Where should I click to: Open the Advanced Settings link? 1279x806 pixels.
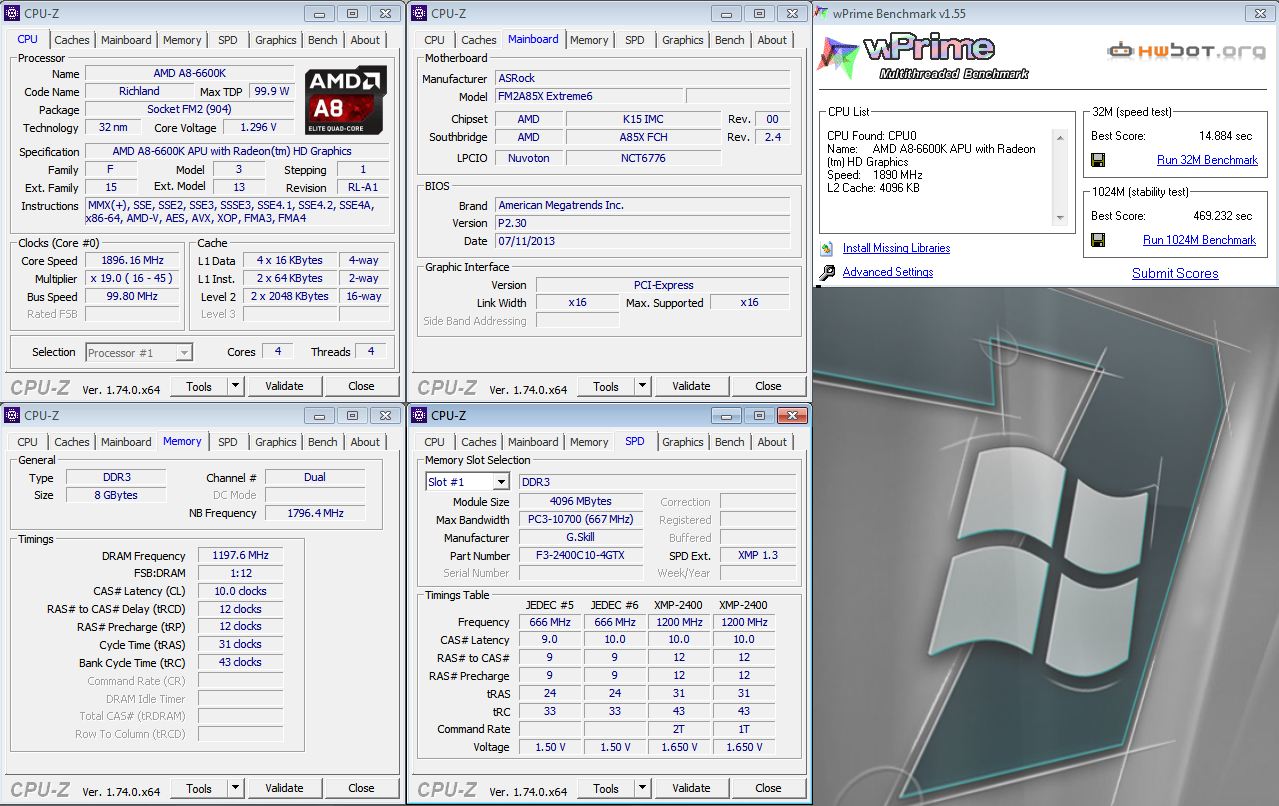[x=888, y=272]
